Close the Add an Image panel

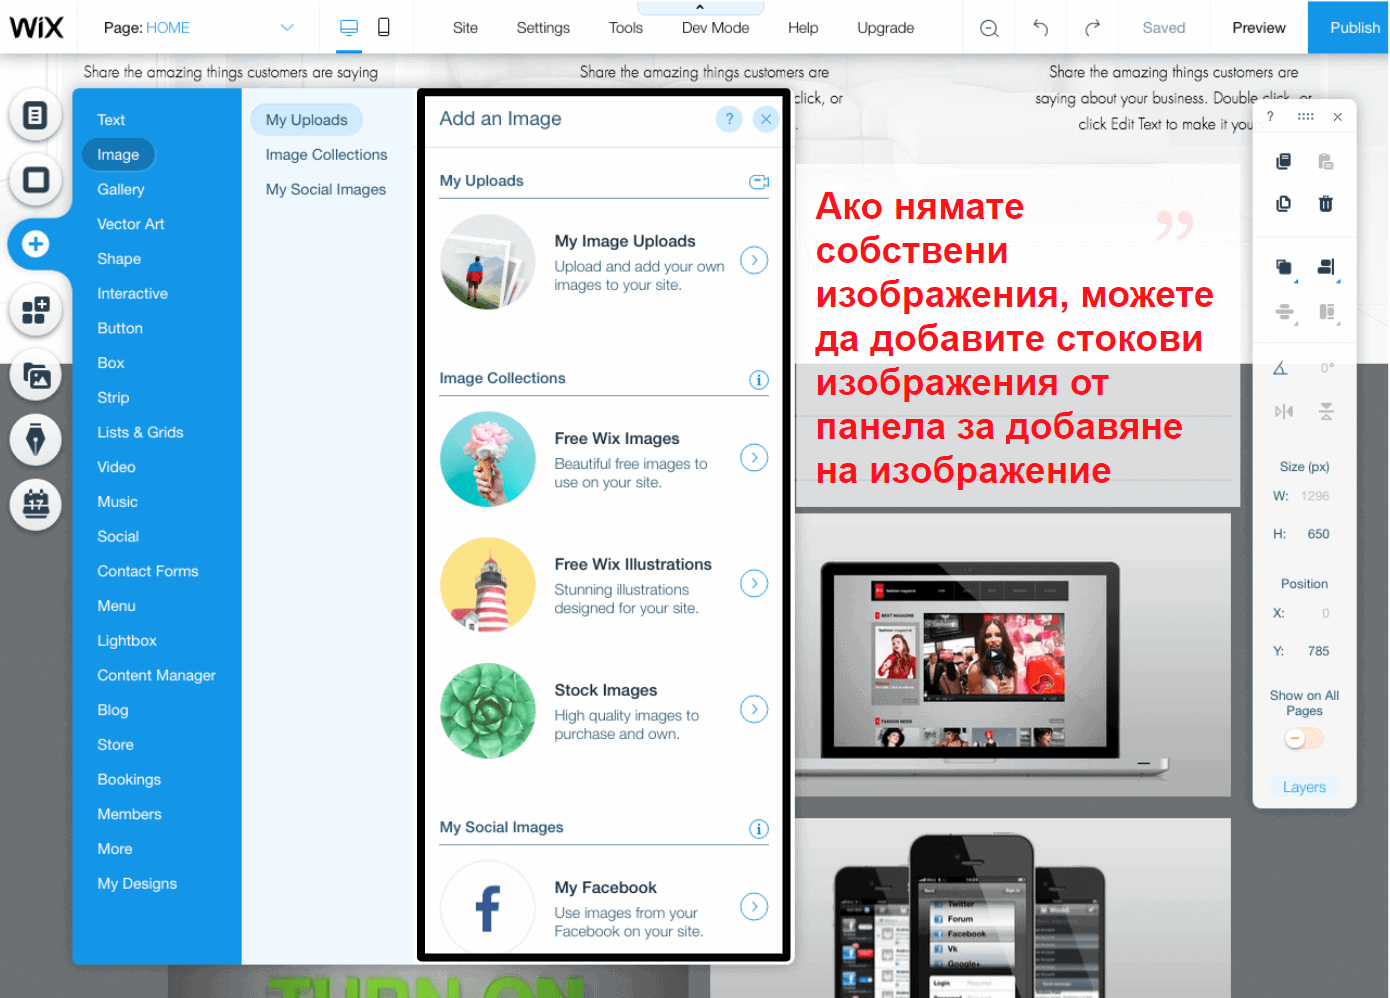coord(765,119)
